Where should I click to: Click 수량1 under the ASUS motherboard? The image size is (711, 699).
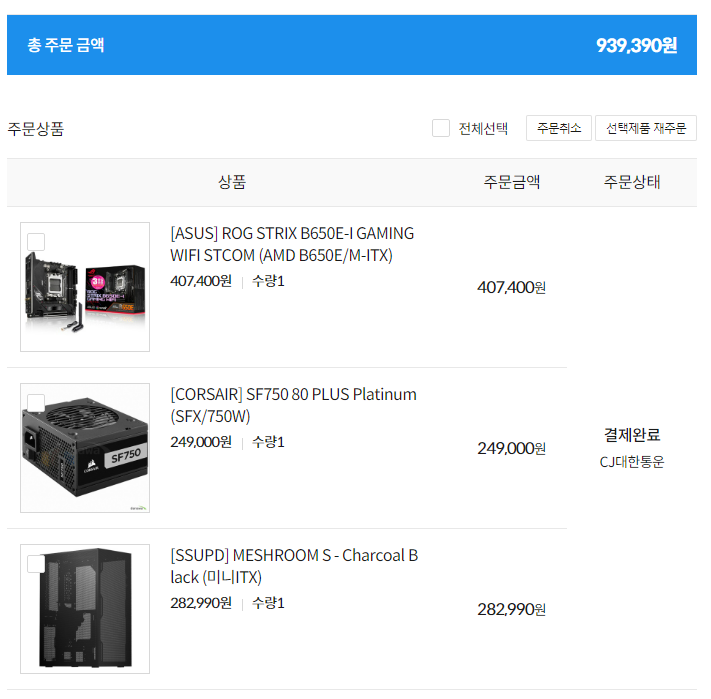(268, 281)
